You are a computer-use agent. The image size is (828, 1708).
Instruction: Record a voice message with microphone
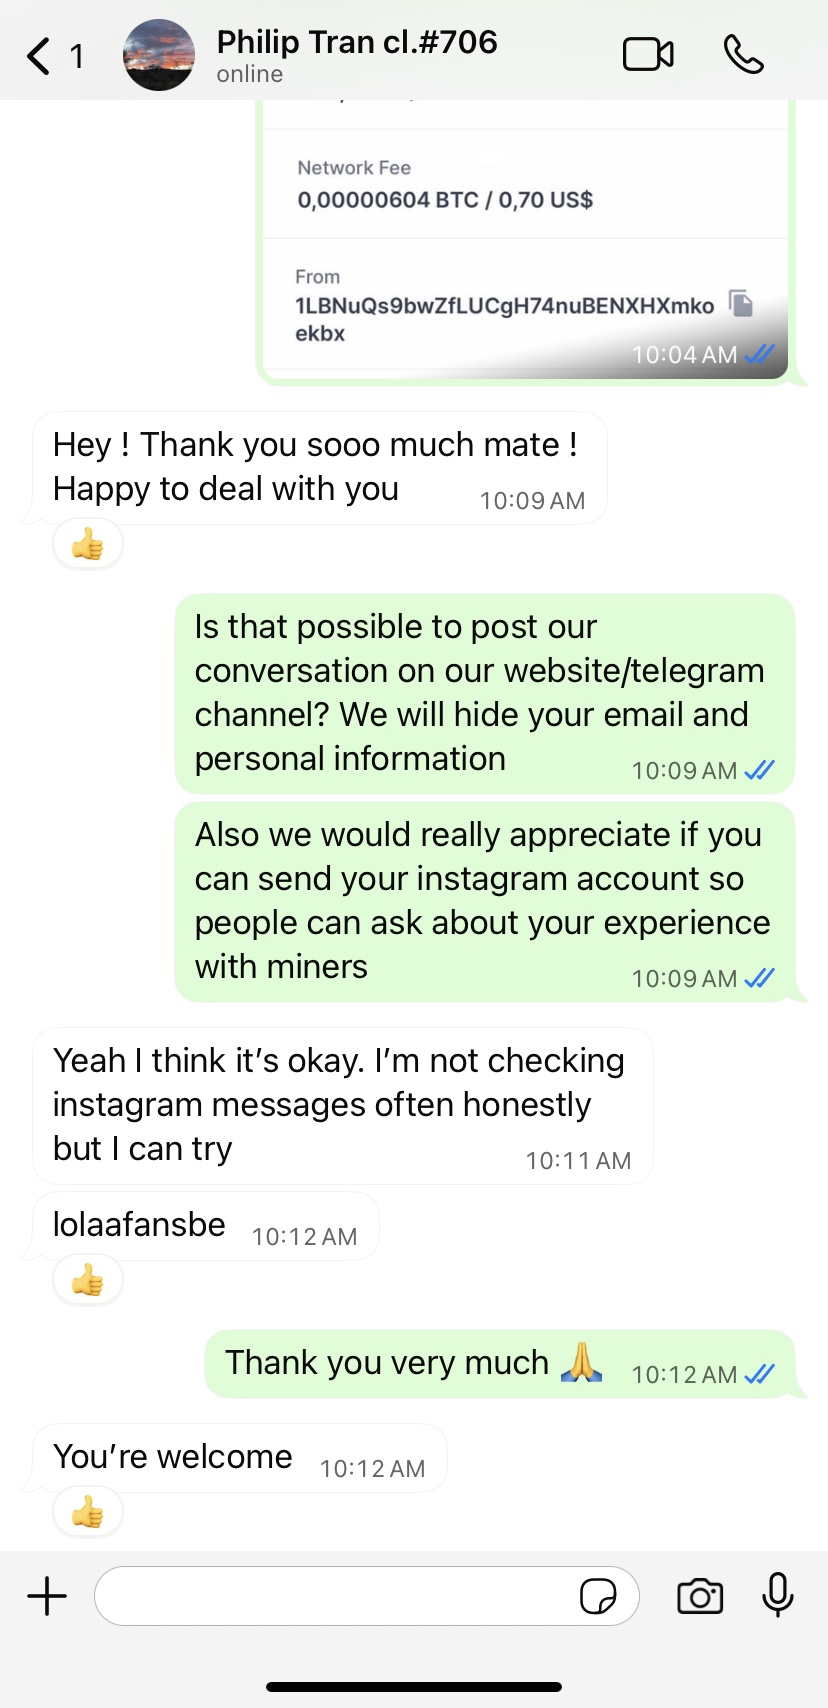(x=777, y=1595)
